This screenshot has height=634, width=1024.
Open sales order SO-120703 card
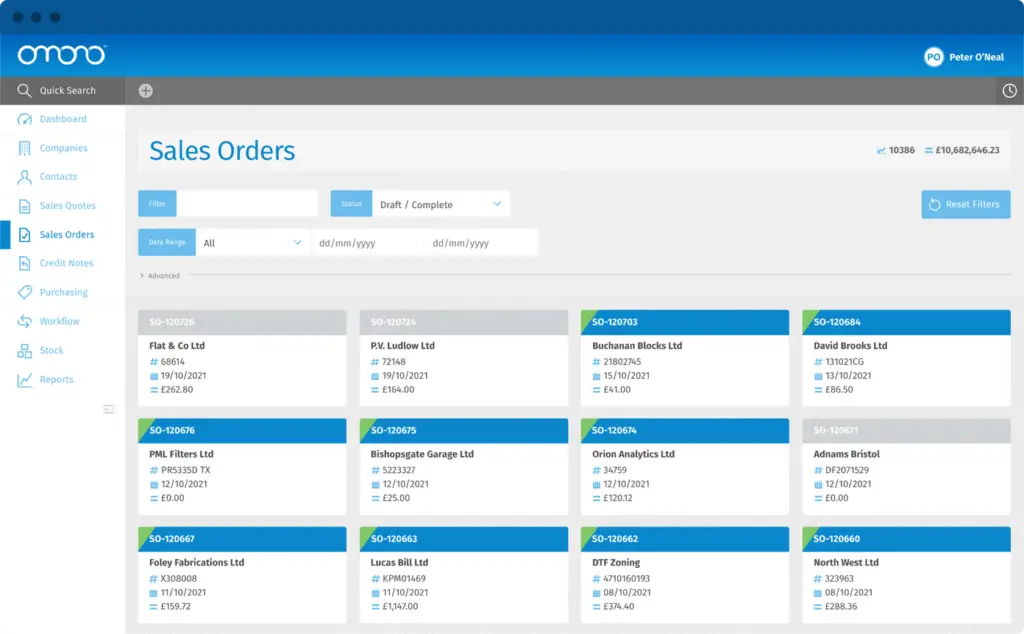684,357
